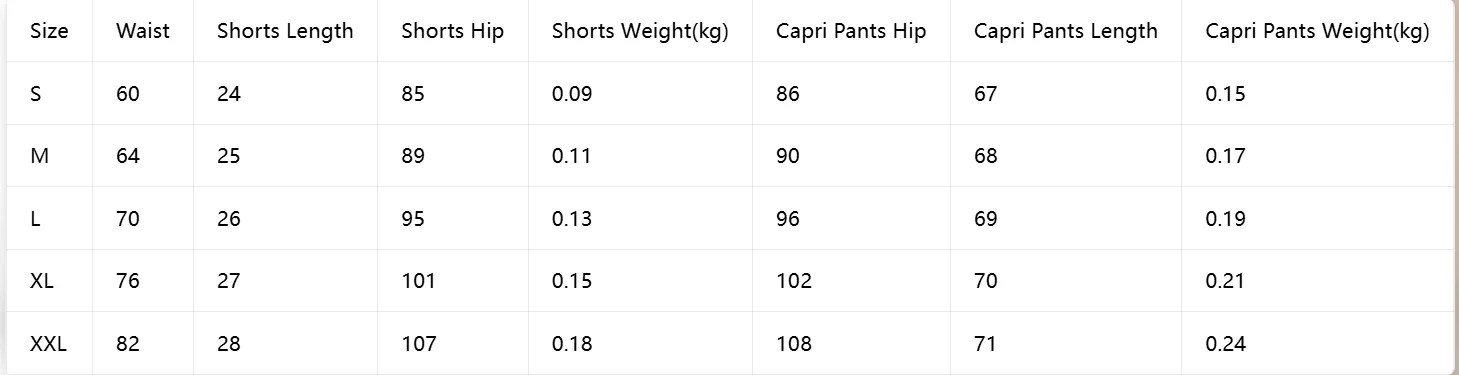Select the Shorts Hip header cell
The width and height of the screenshot is (1459, 375).
(x=453, y=31)
